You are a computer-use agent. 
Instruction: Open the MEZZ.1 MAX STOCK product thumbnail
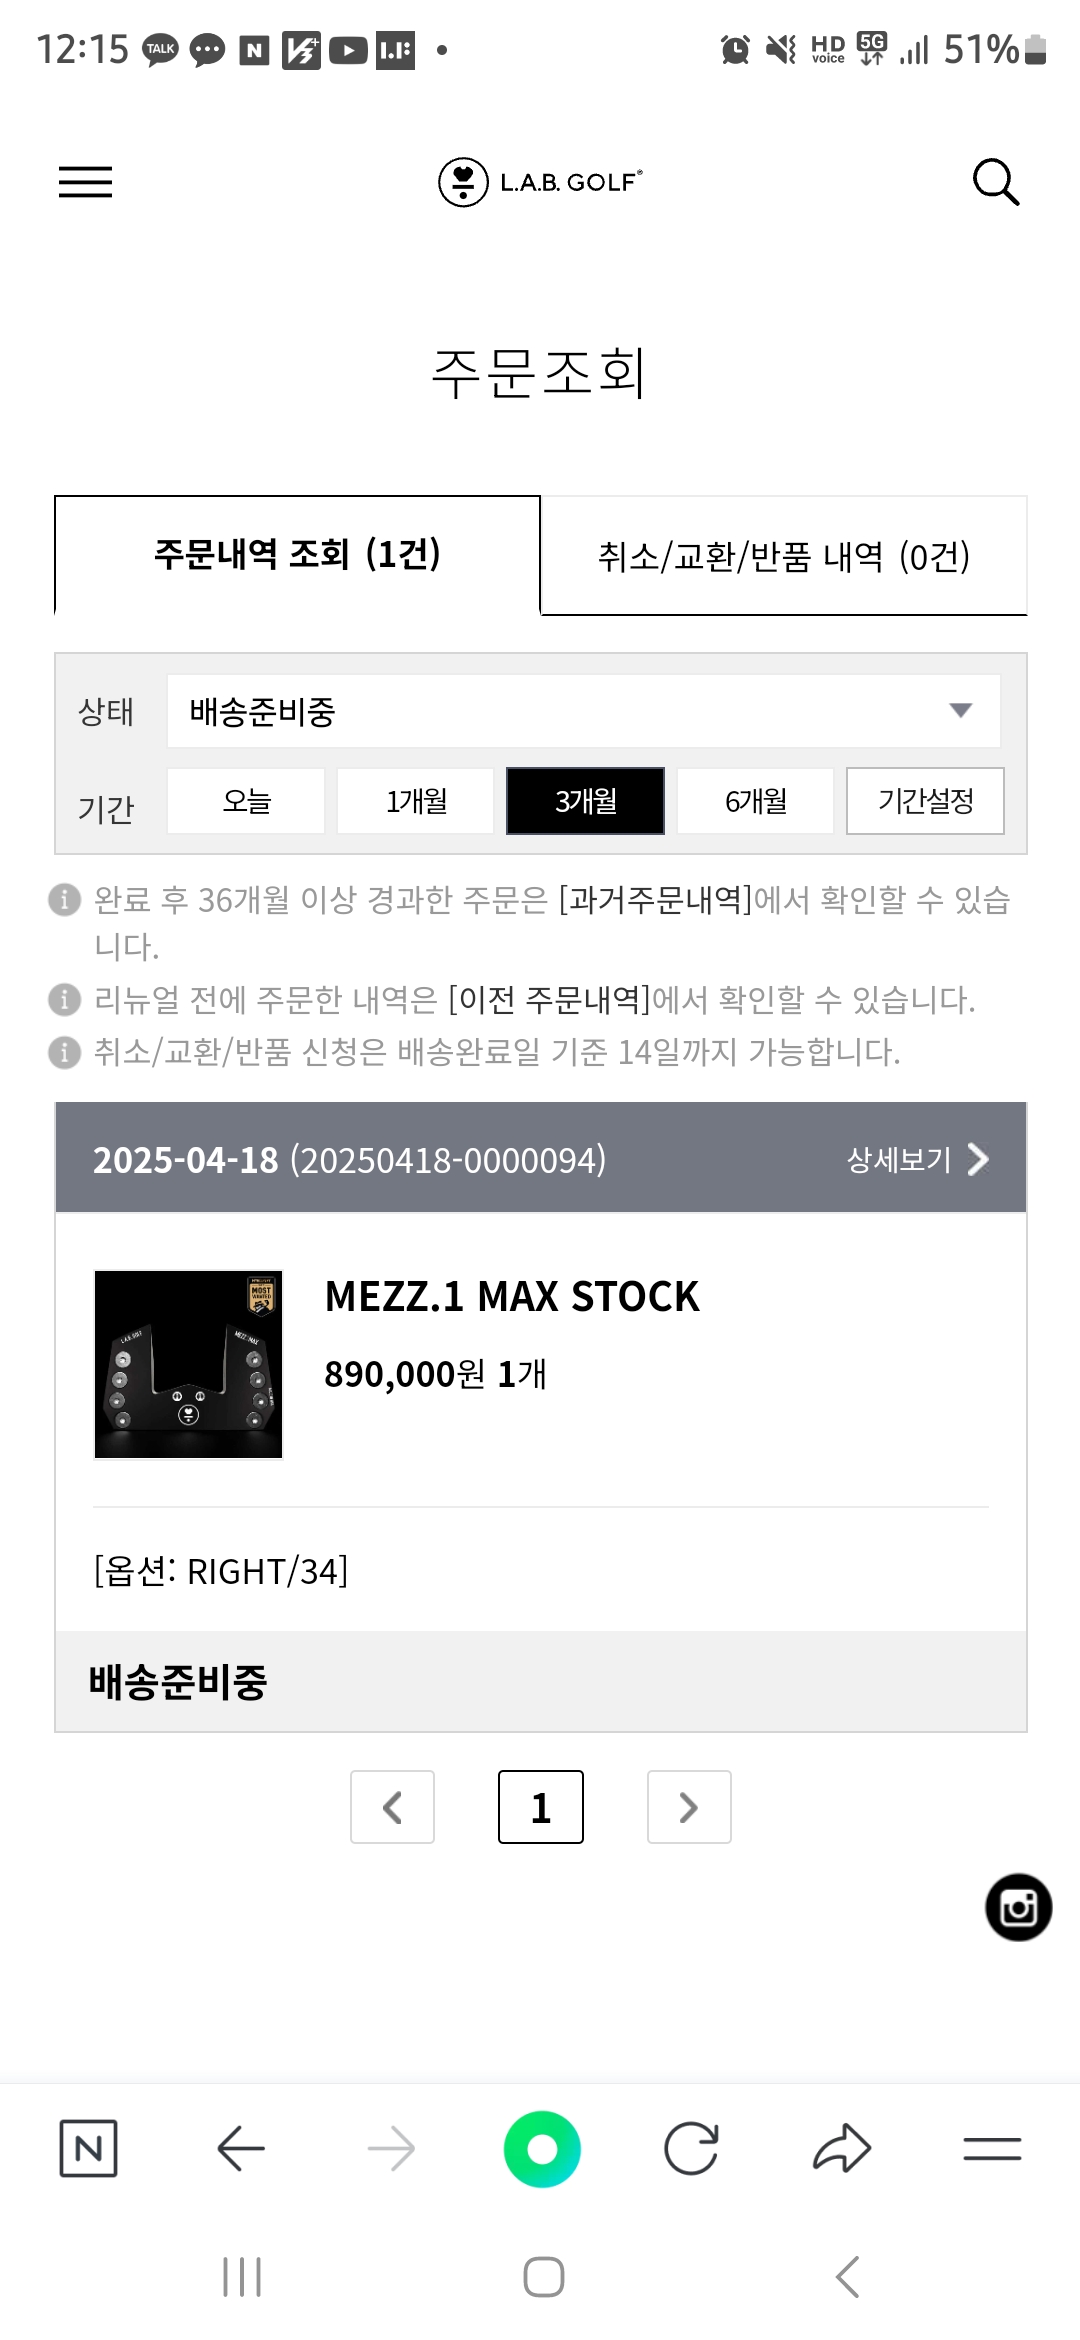[188, 1364]
